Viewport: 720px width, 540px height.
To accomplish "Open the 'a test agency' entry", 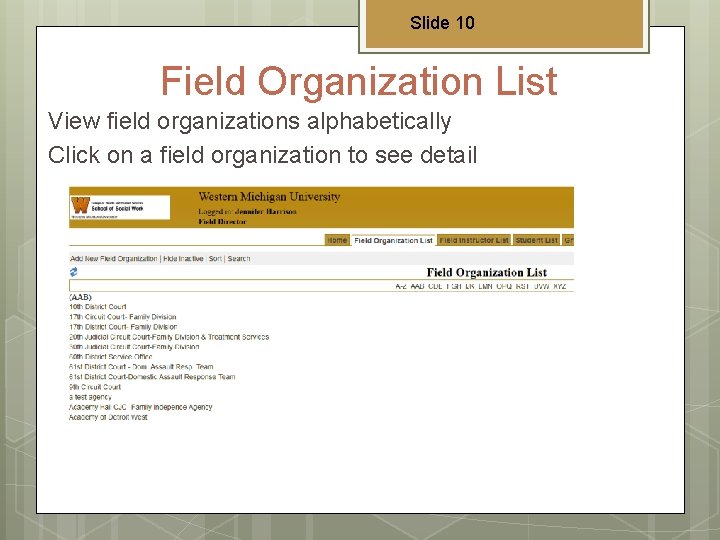I will 90,397.
